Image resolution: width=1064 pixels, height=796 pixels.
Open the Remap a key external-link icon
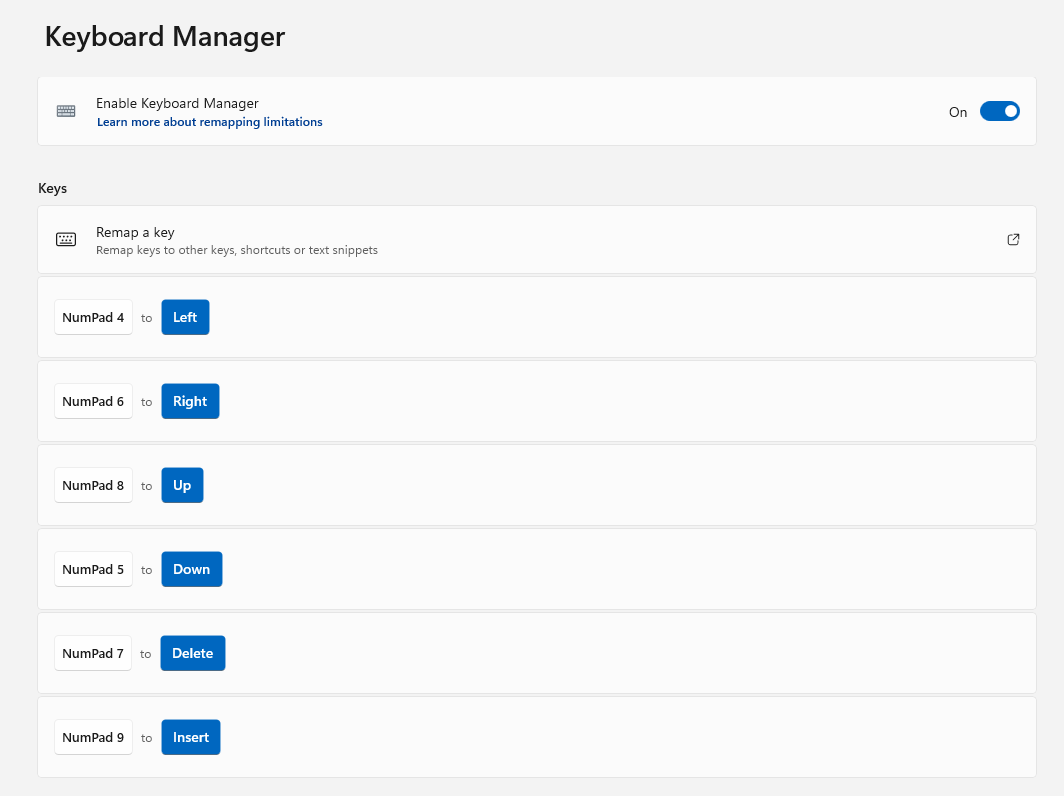1013,240
